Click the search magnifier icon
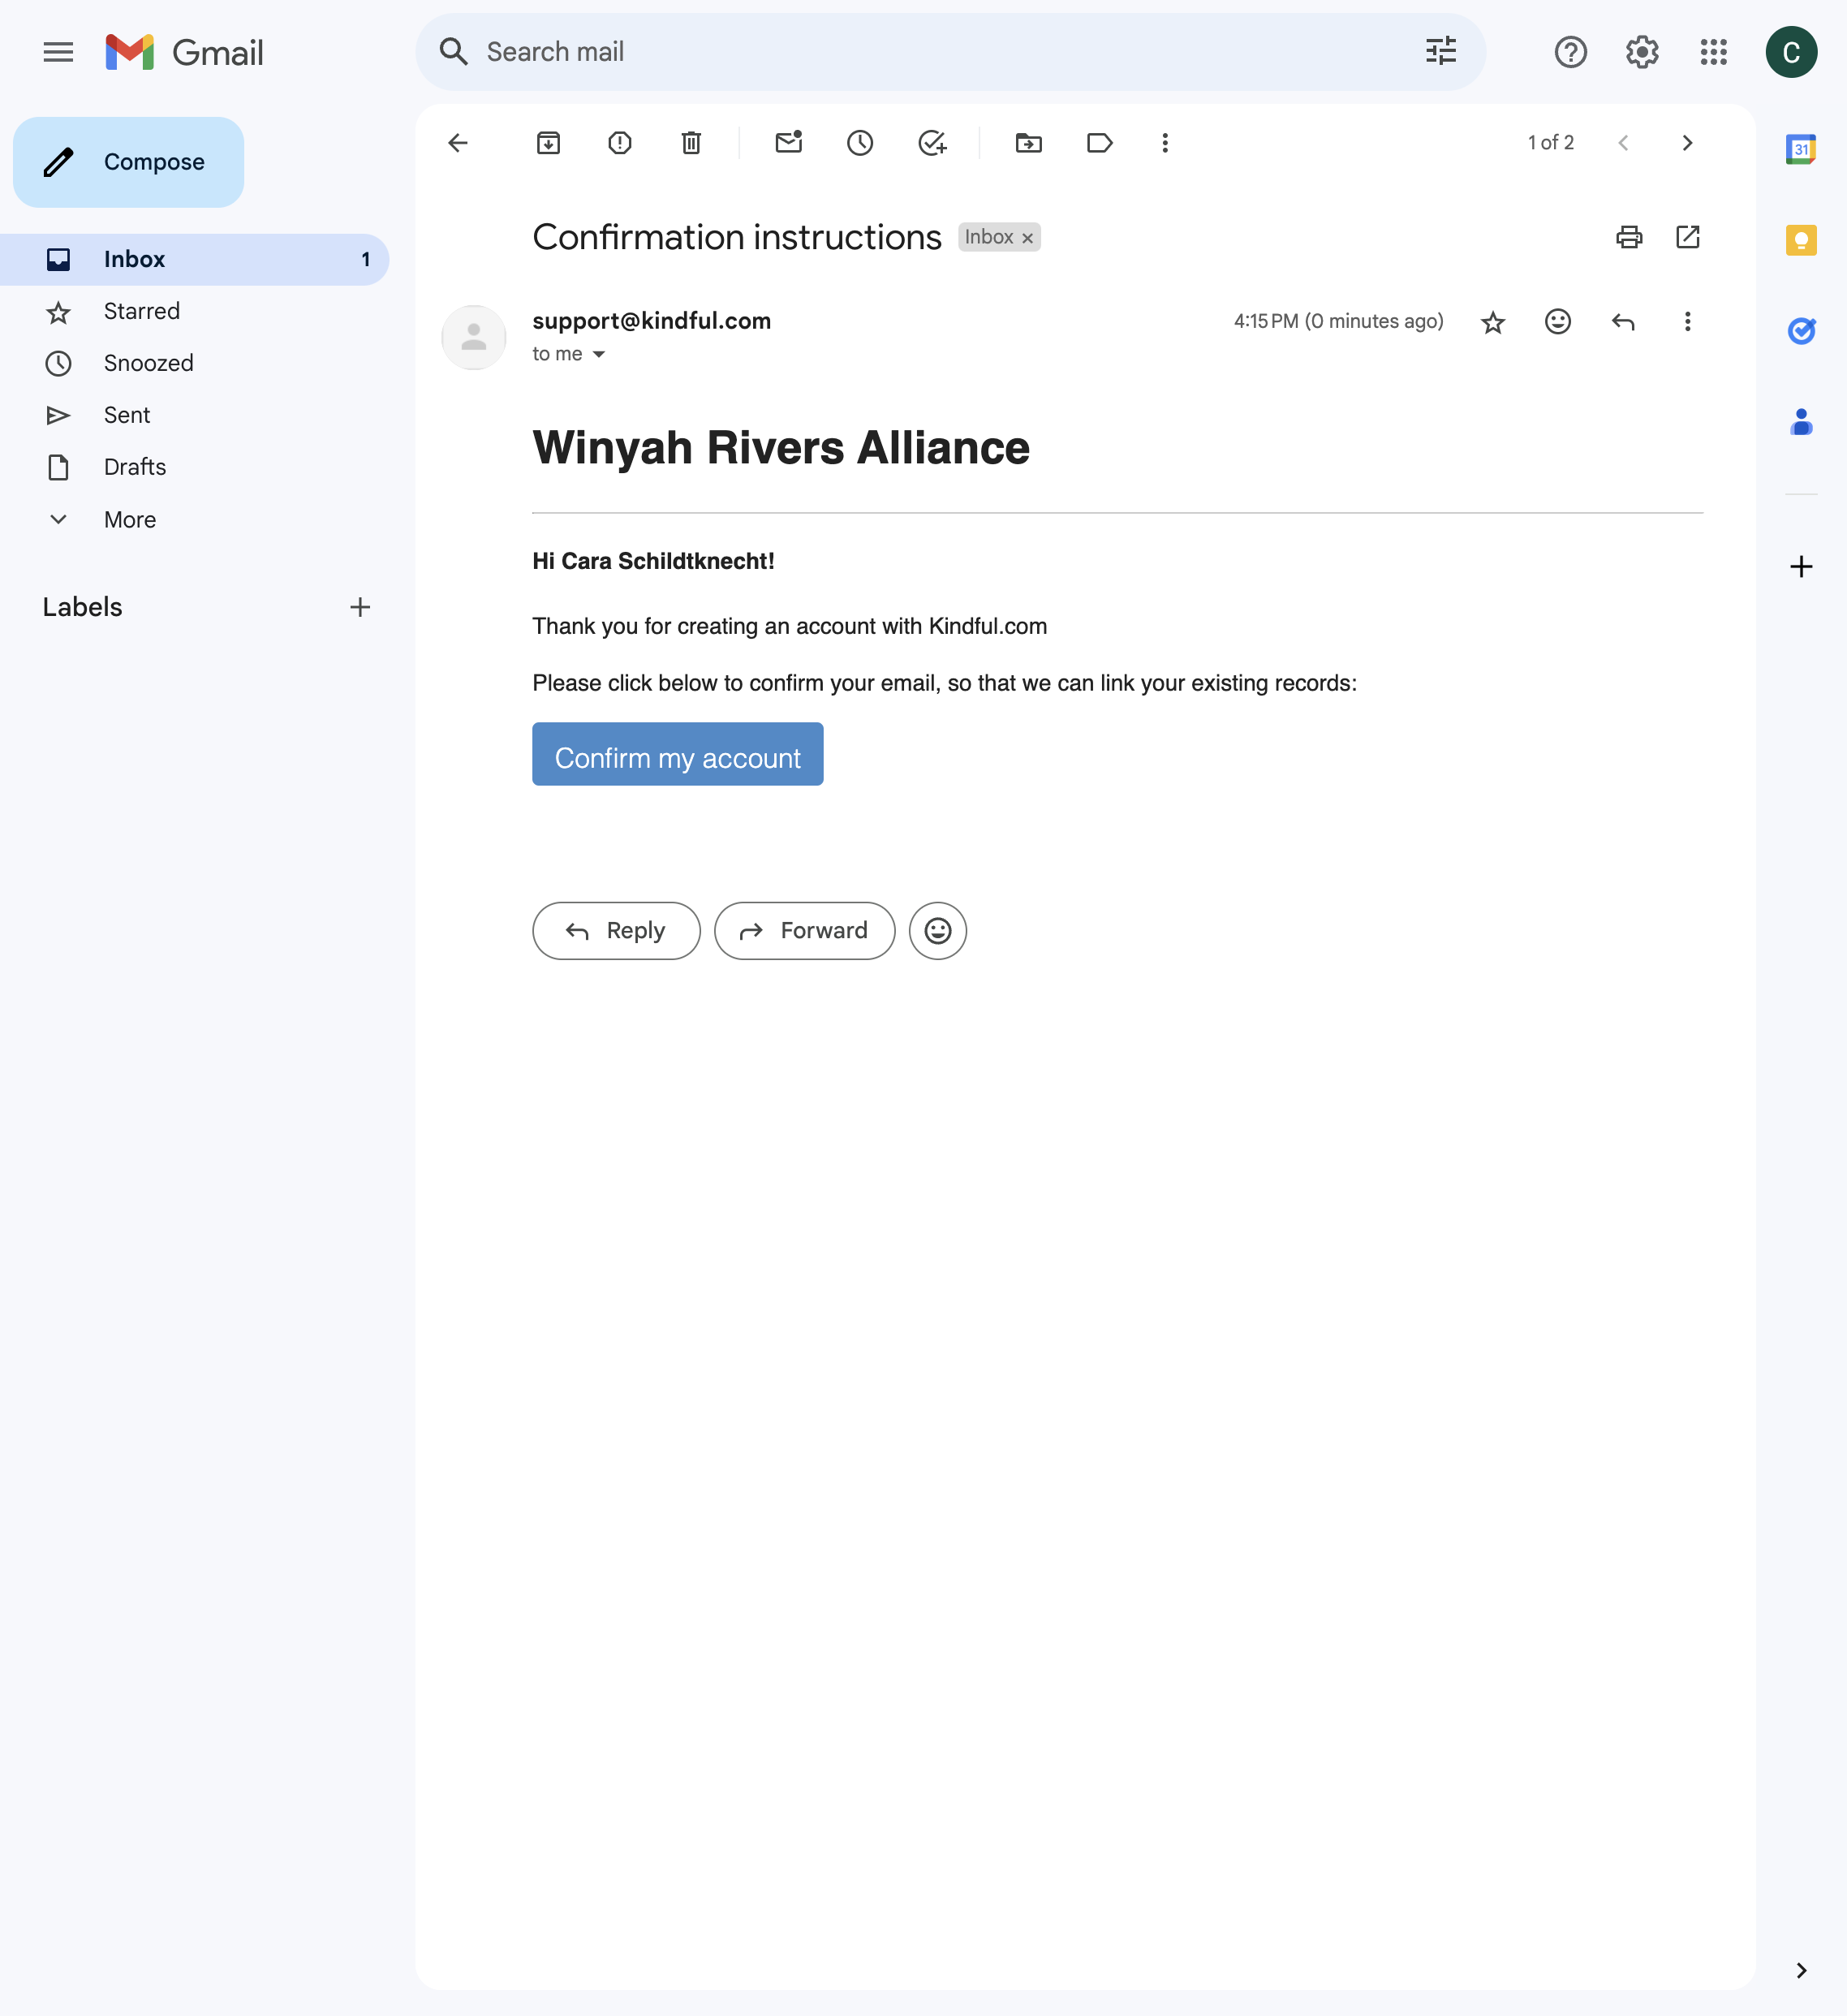The image size is (1847, 2016). coord(454,52)
